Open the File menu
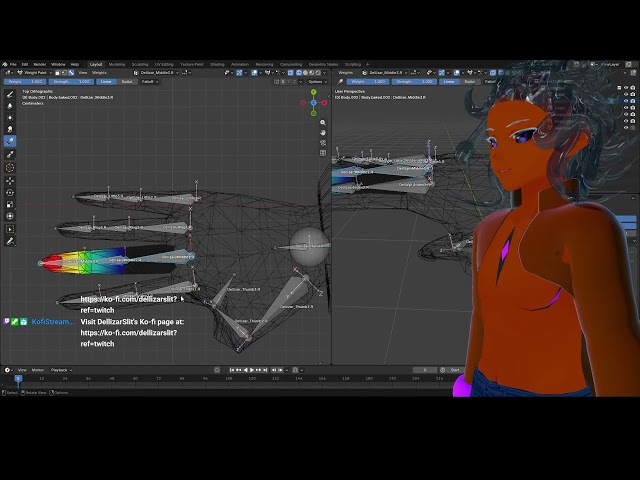The height and width of the screenshot is (480, 640). (x=13, y=64)
